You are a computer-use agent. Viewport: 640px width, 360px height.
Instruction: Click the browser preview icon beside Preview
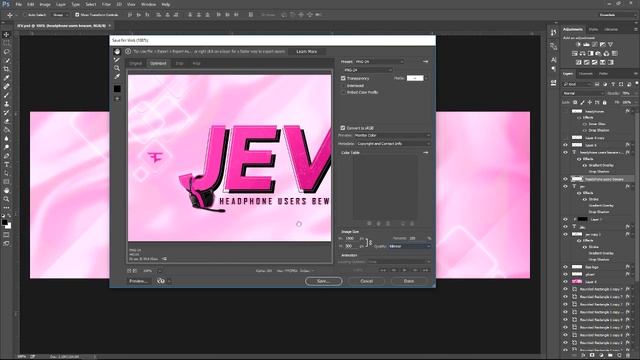161,281
